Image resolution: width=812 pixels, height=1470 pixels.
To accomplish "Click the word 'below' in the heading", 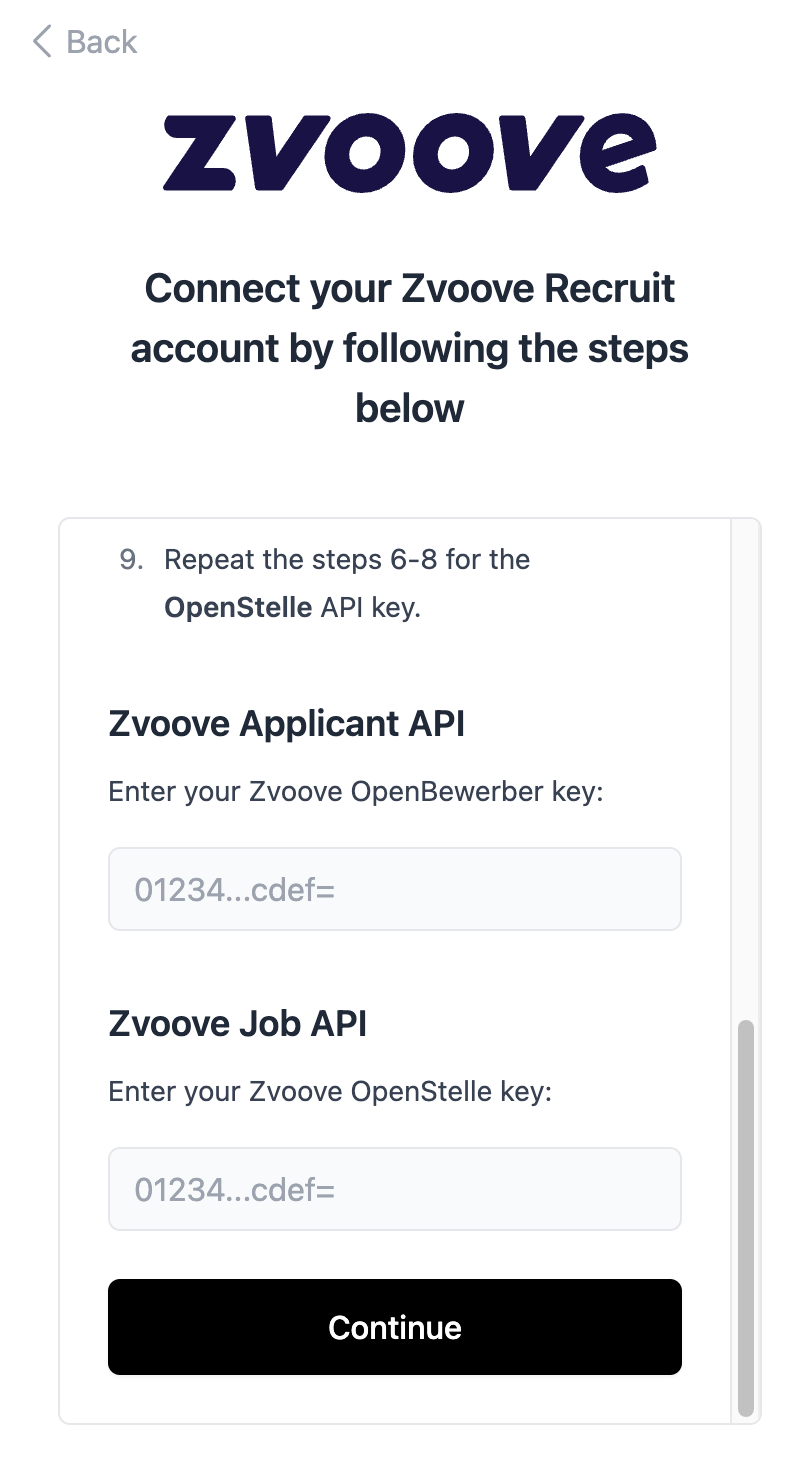I will tap(410, 408).
